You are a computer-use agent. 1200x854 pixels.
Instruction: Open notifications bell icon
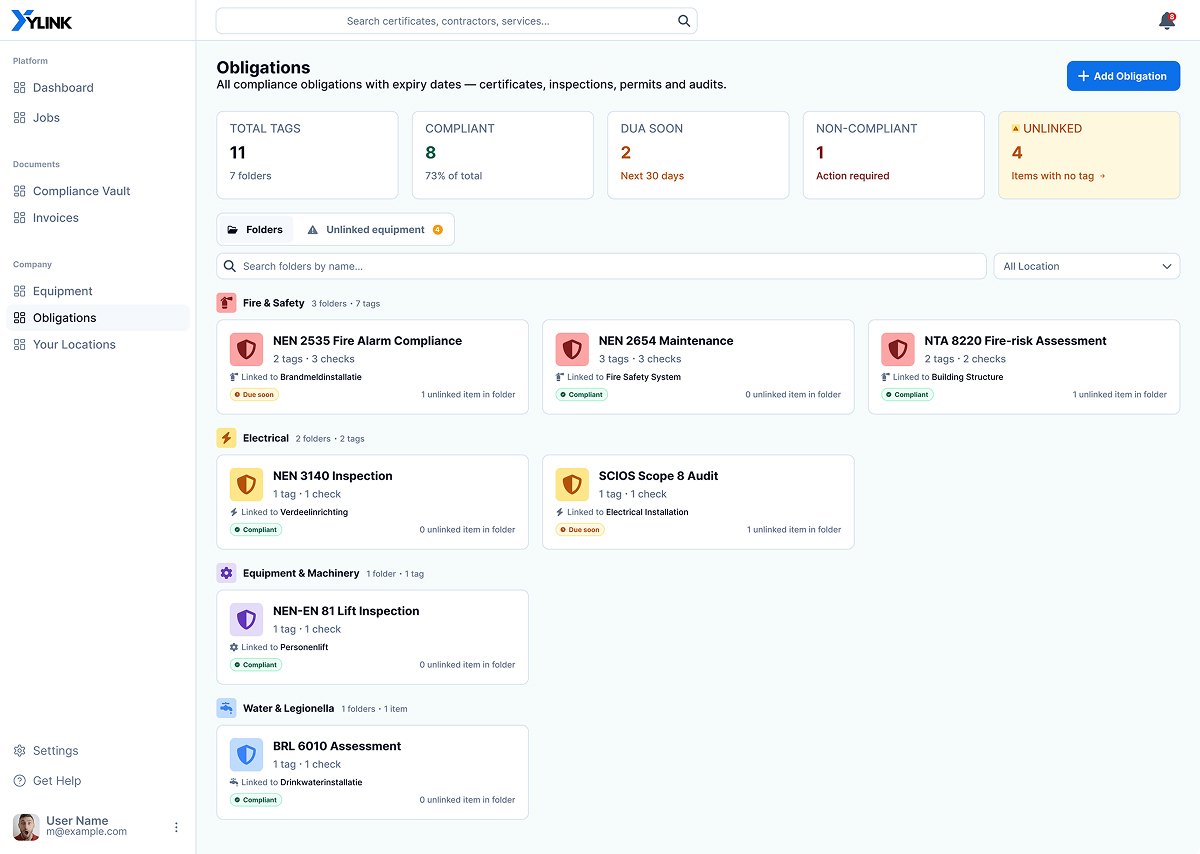[1166, 21]
